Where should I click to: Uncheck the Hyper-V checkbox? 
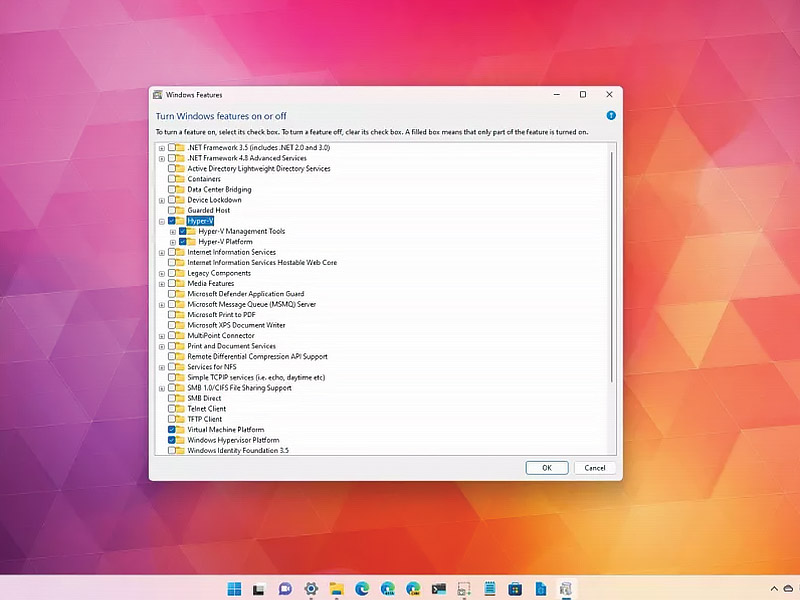click(x=172, y=221)
